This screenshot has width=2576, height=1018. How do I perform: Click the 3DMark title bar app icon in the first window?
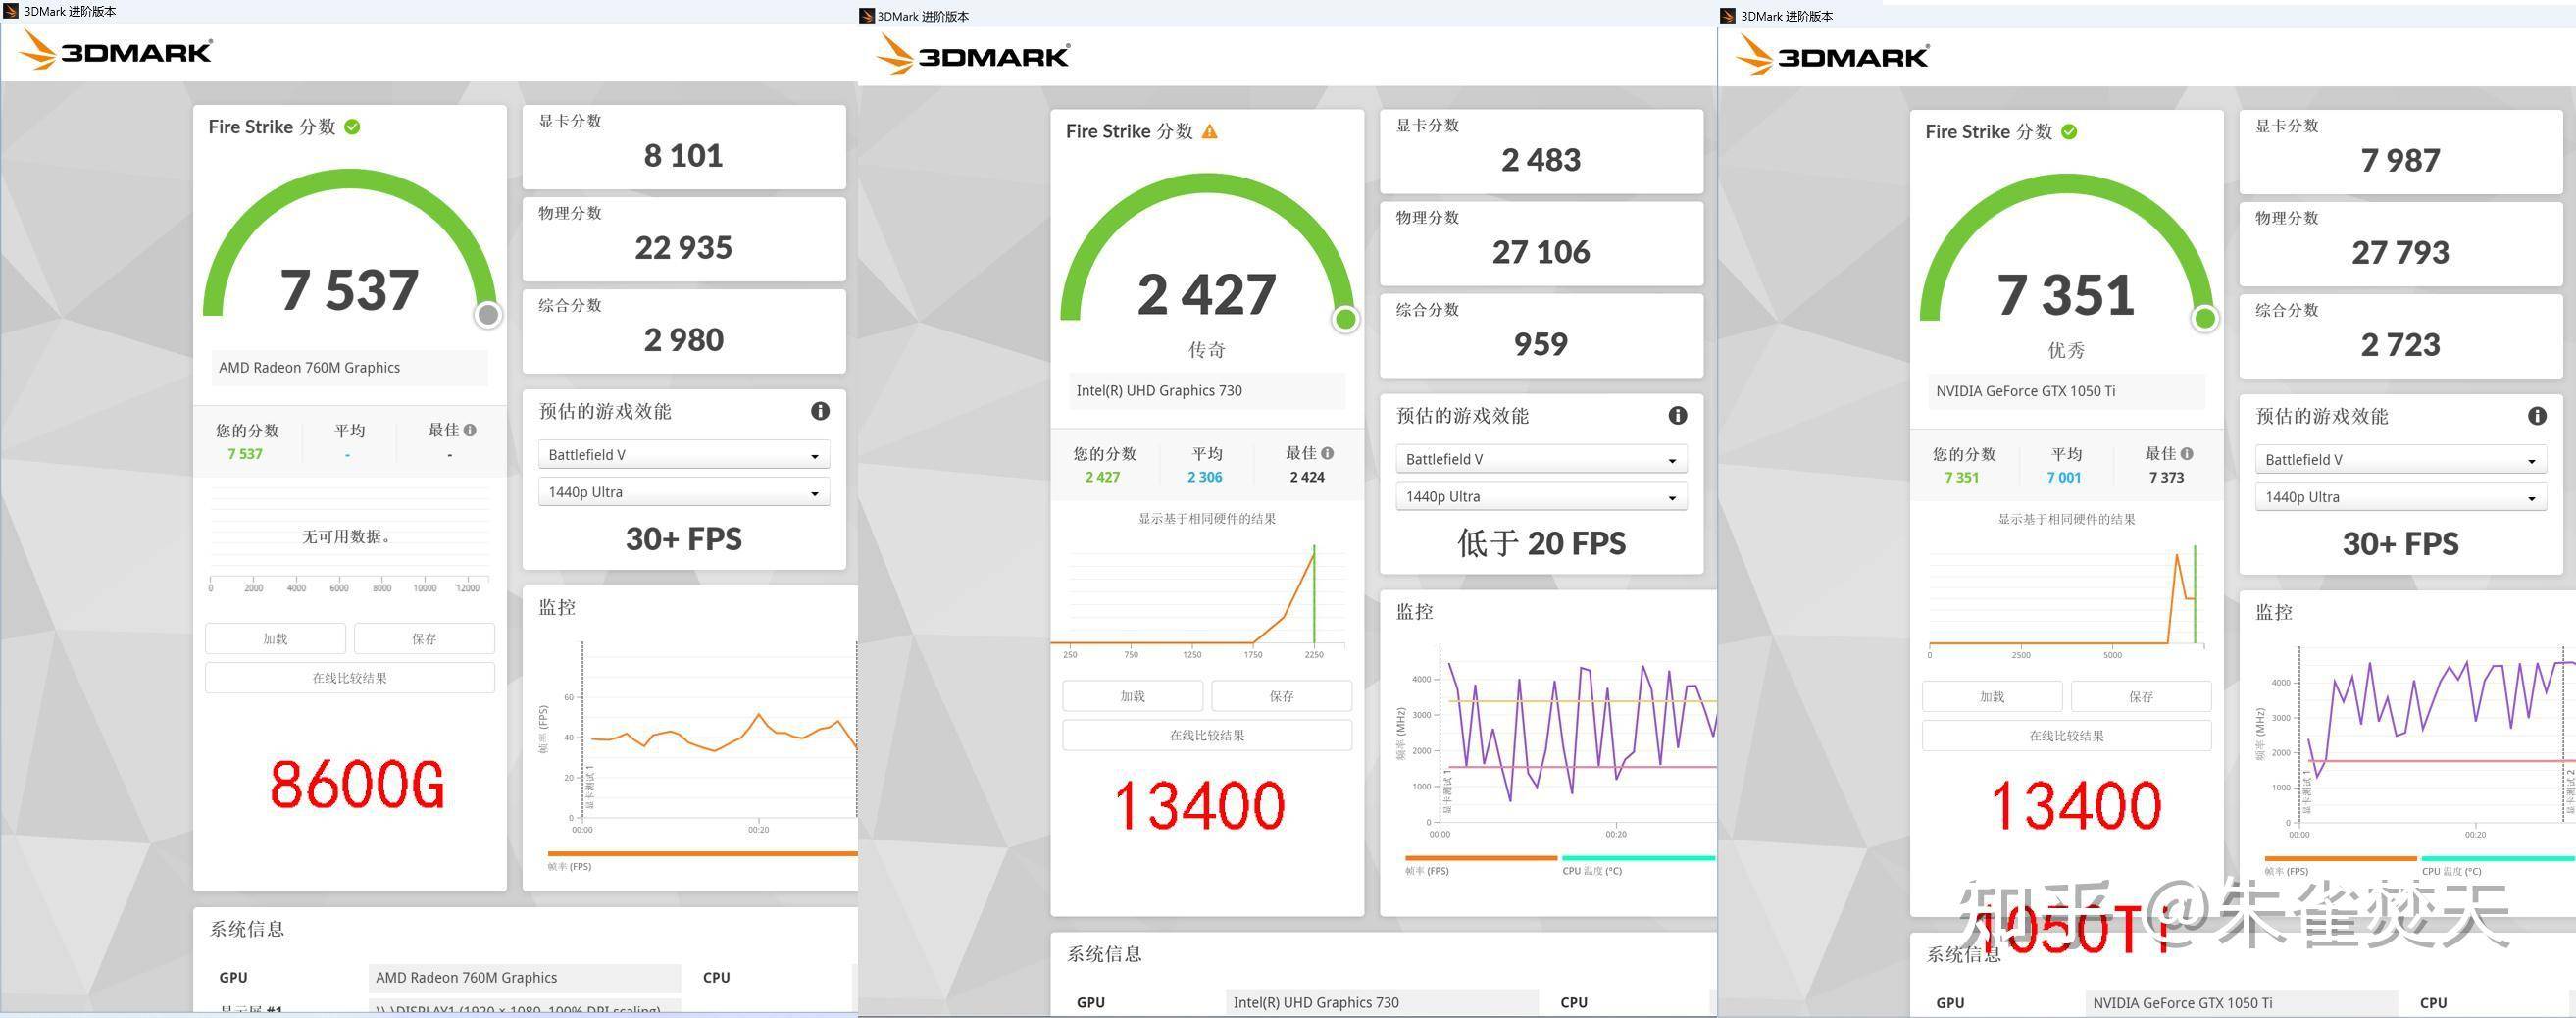coord(11,11)
